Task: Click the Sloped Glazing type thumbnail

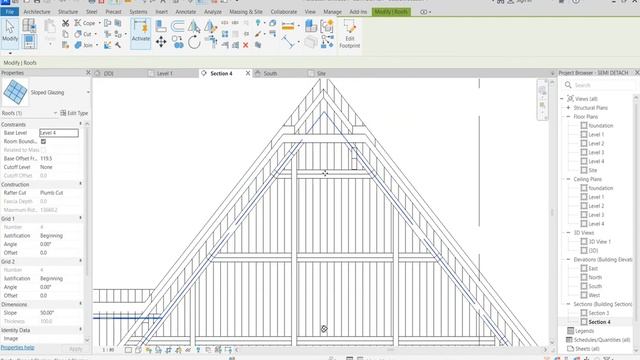Action: [15, 92]
